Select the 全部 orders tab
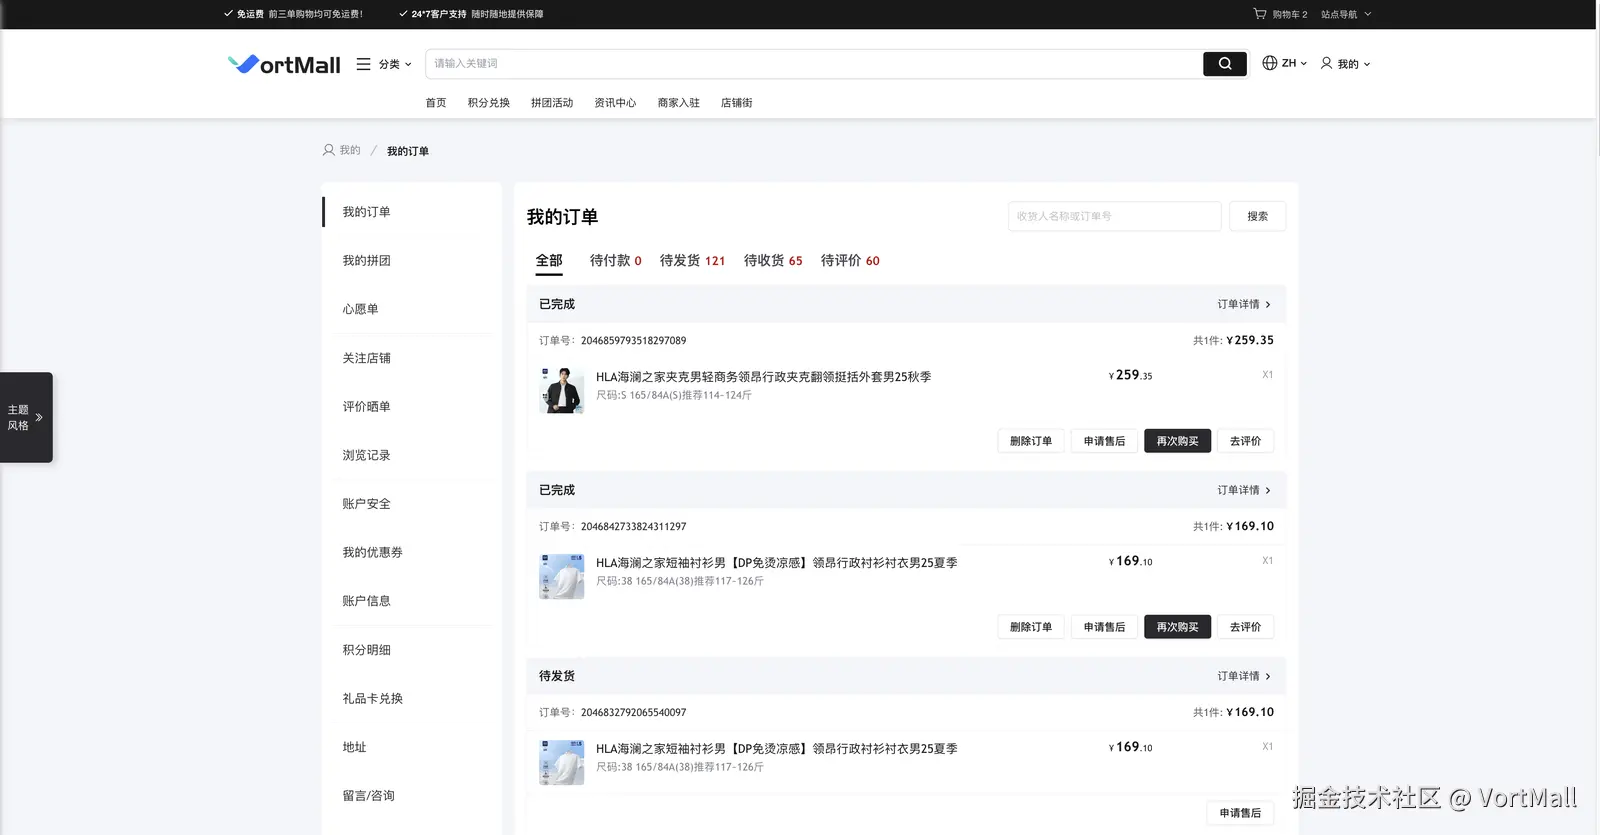Image resolution: width=1600 pixels, height=835 pixels. [549, 261]
